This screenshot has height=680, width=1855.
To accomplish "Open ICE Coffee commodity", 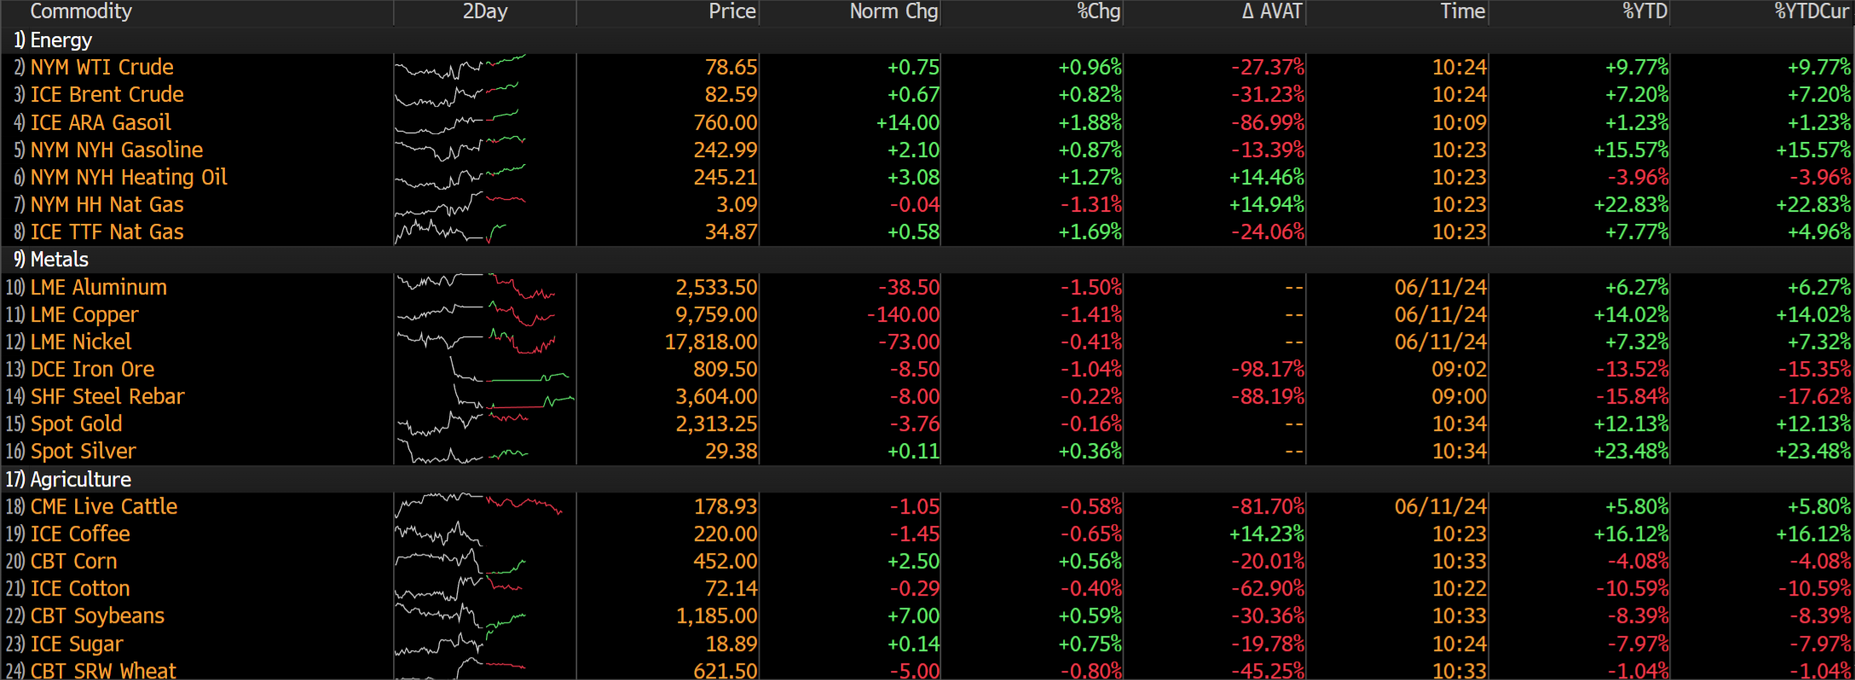I will click(80, 534).
